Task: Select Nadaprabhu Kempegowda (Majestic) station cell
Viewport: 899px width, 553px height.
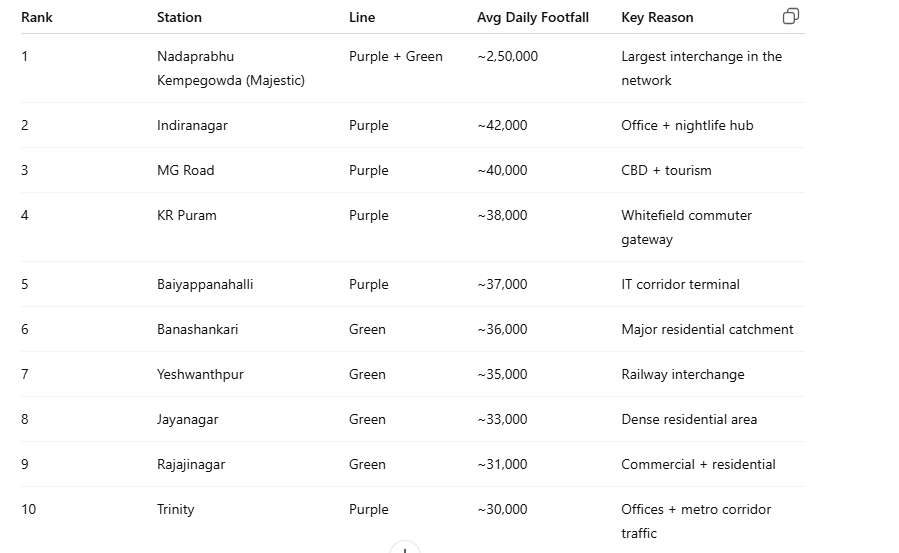Action: click(230, 68)
